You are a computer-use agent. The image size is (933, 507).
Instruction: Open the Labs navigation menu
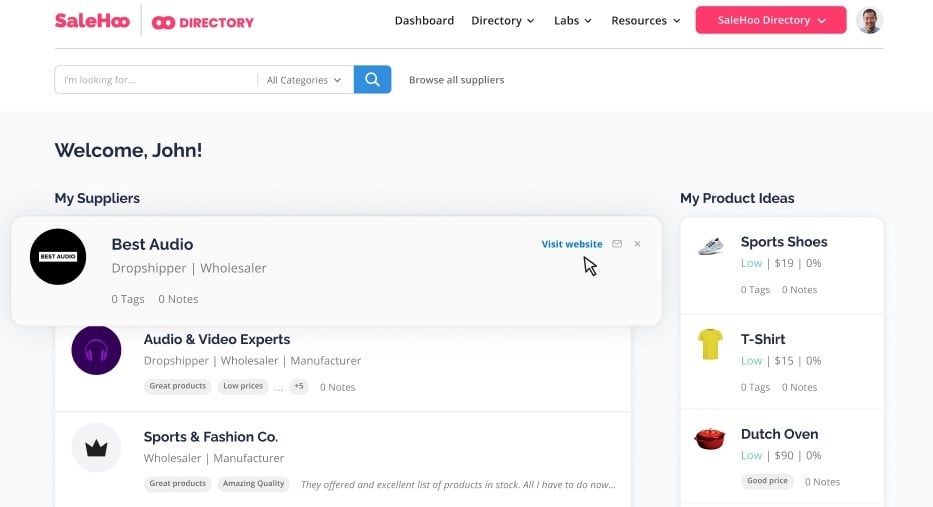[x=572, y=20]
